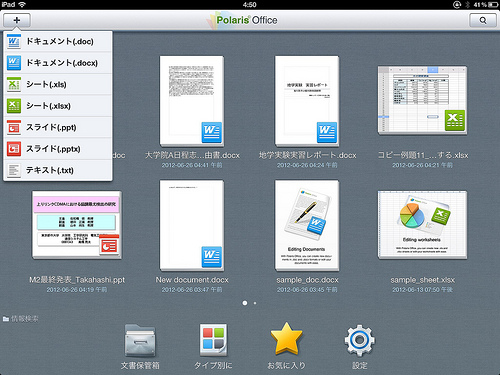The width and height of the screenshot is (500, 375).
Task: Create new ドキュメント(.docx) file
Action: click(x=58, y=63)
